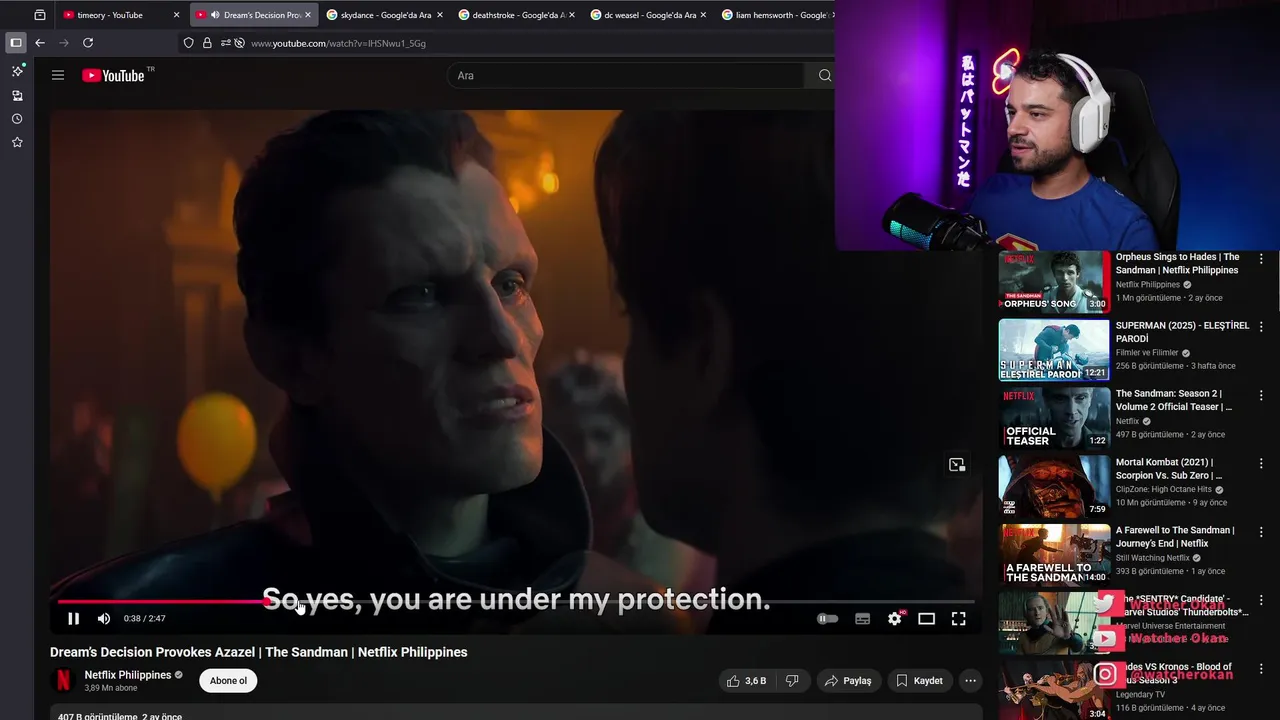This screenshot has width=1280, height=720.
Task: Open the player settings gear
Action: (x=895, y=619)
